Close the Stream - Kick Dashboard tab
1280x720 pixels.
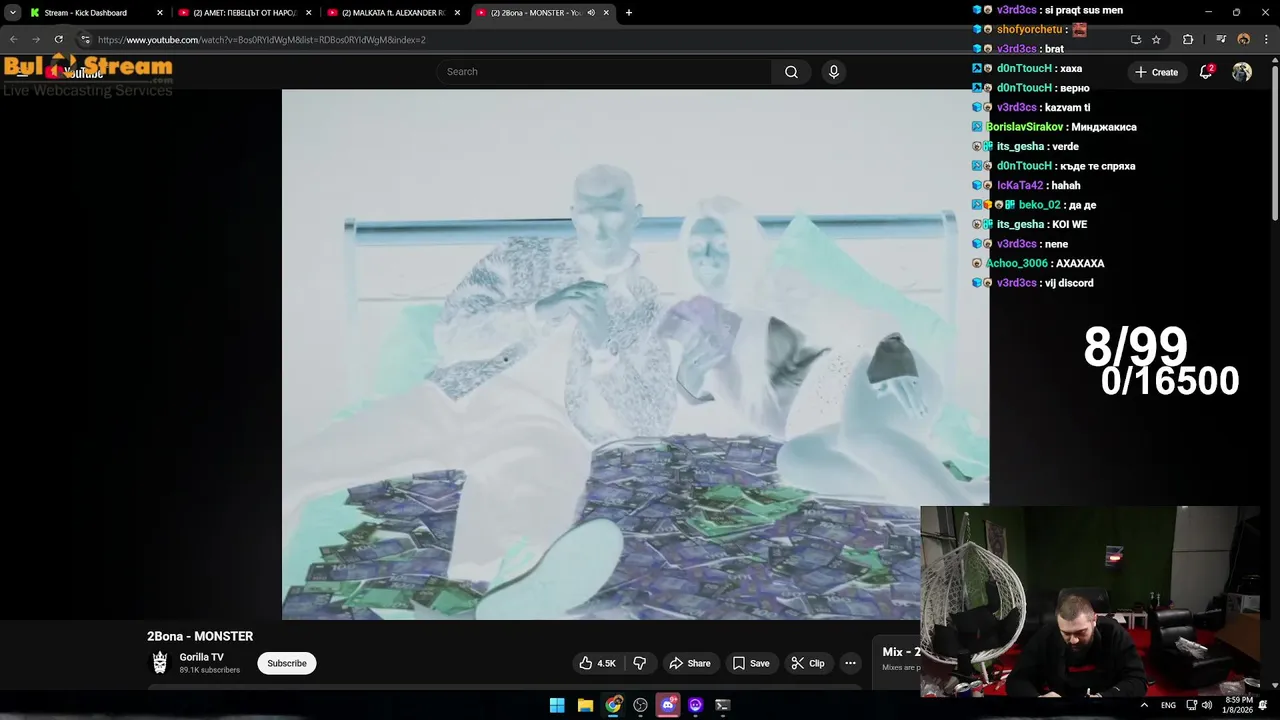[x=159, y=13]
